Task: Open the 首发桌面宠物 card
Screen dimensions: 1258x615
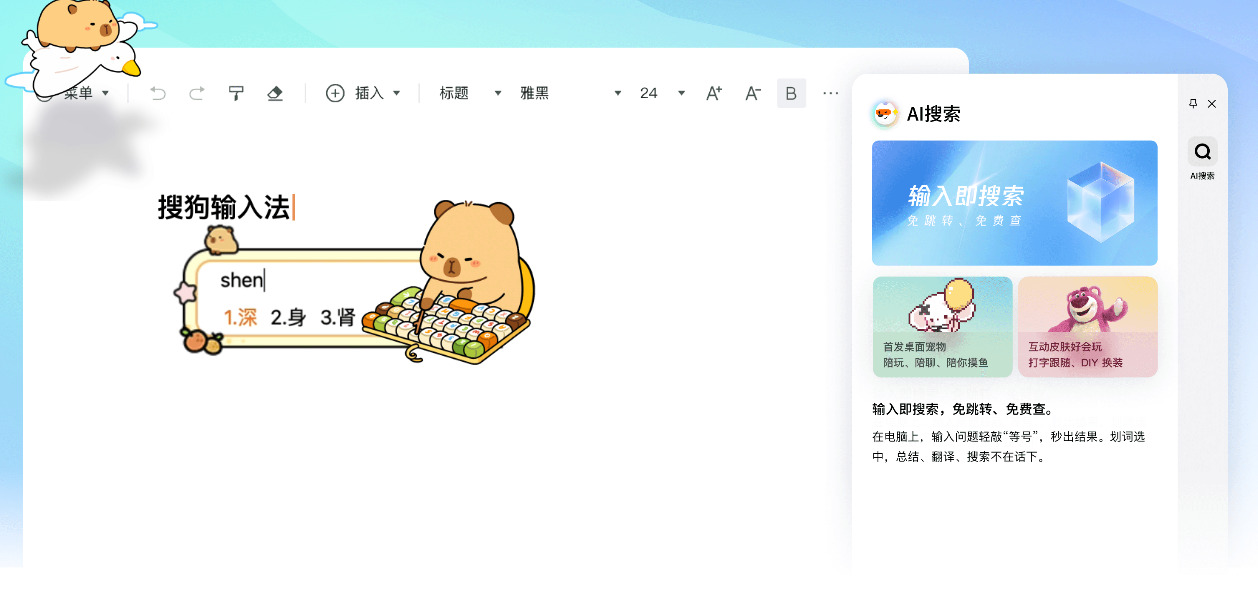Action: 943,327
